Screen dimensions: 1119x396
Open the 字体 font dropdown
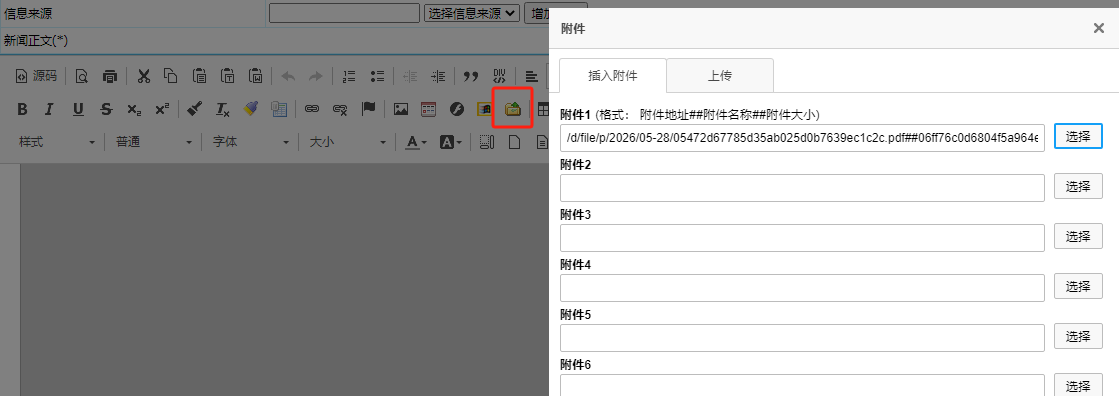click(250, 142)
